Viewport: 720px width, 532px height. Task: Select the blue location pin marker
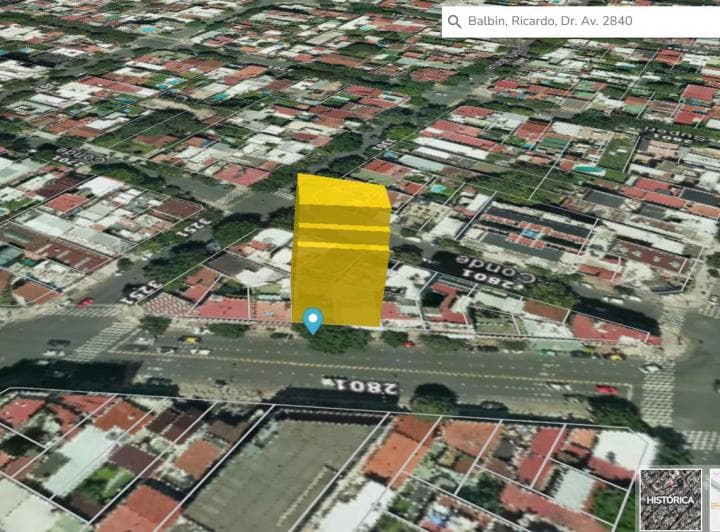(313, 321)
